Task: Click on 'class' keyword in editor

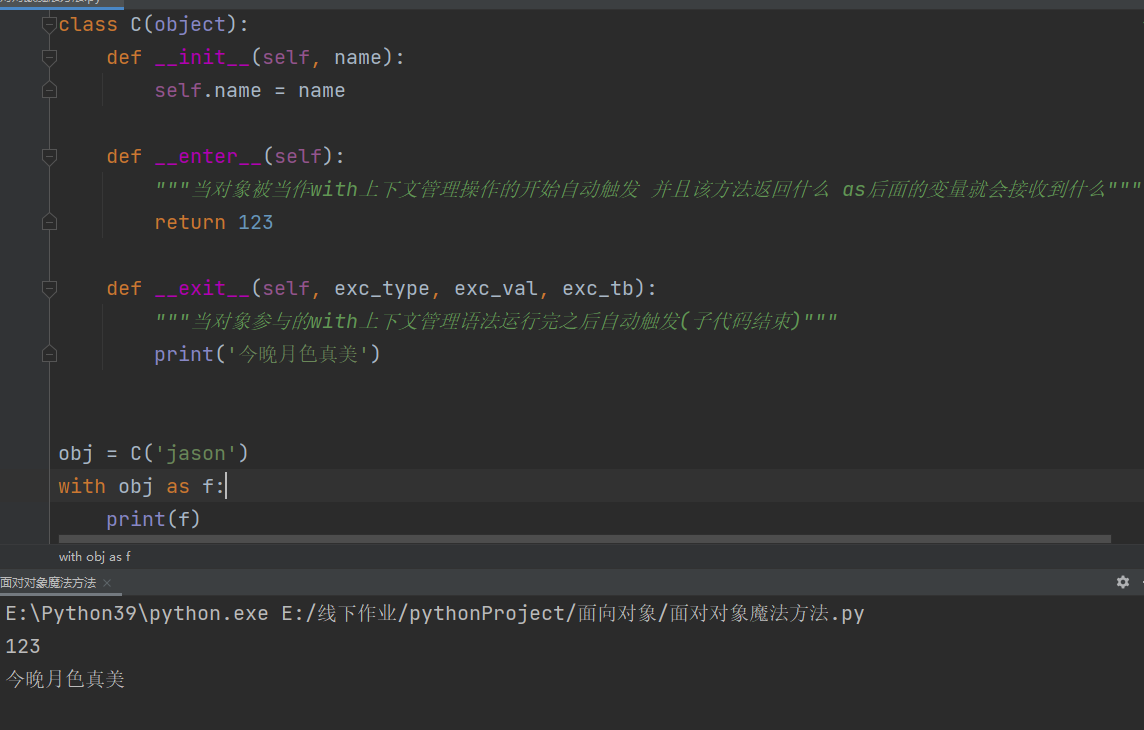Action: pyautogui.click(x=88, y=25)
